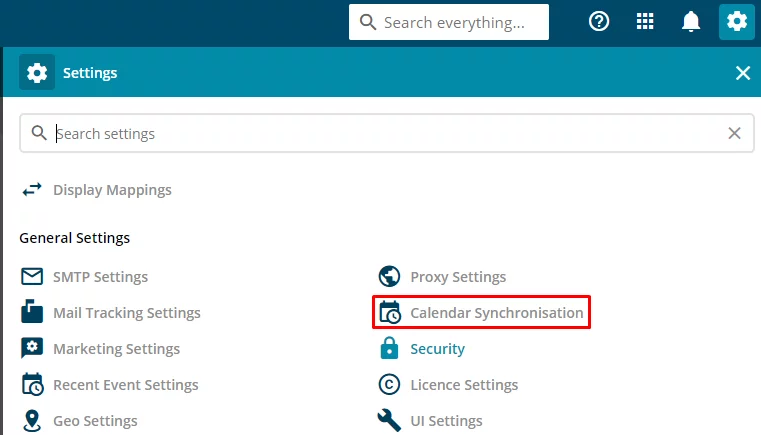Click the Geo Settings map pin icon

[32, 420]
